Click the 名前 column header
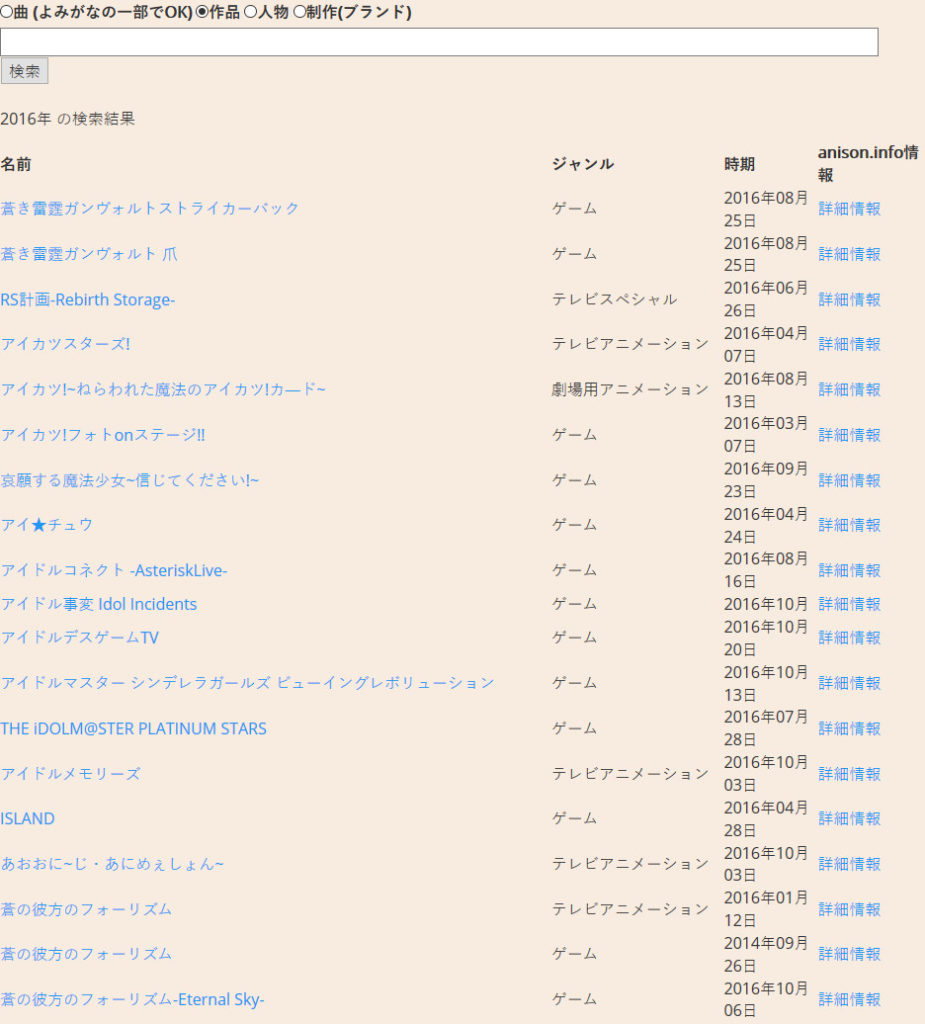Screen dimensions: 925x1024 [16, 164]
